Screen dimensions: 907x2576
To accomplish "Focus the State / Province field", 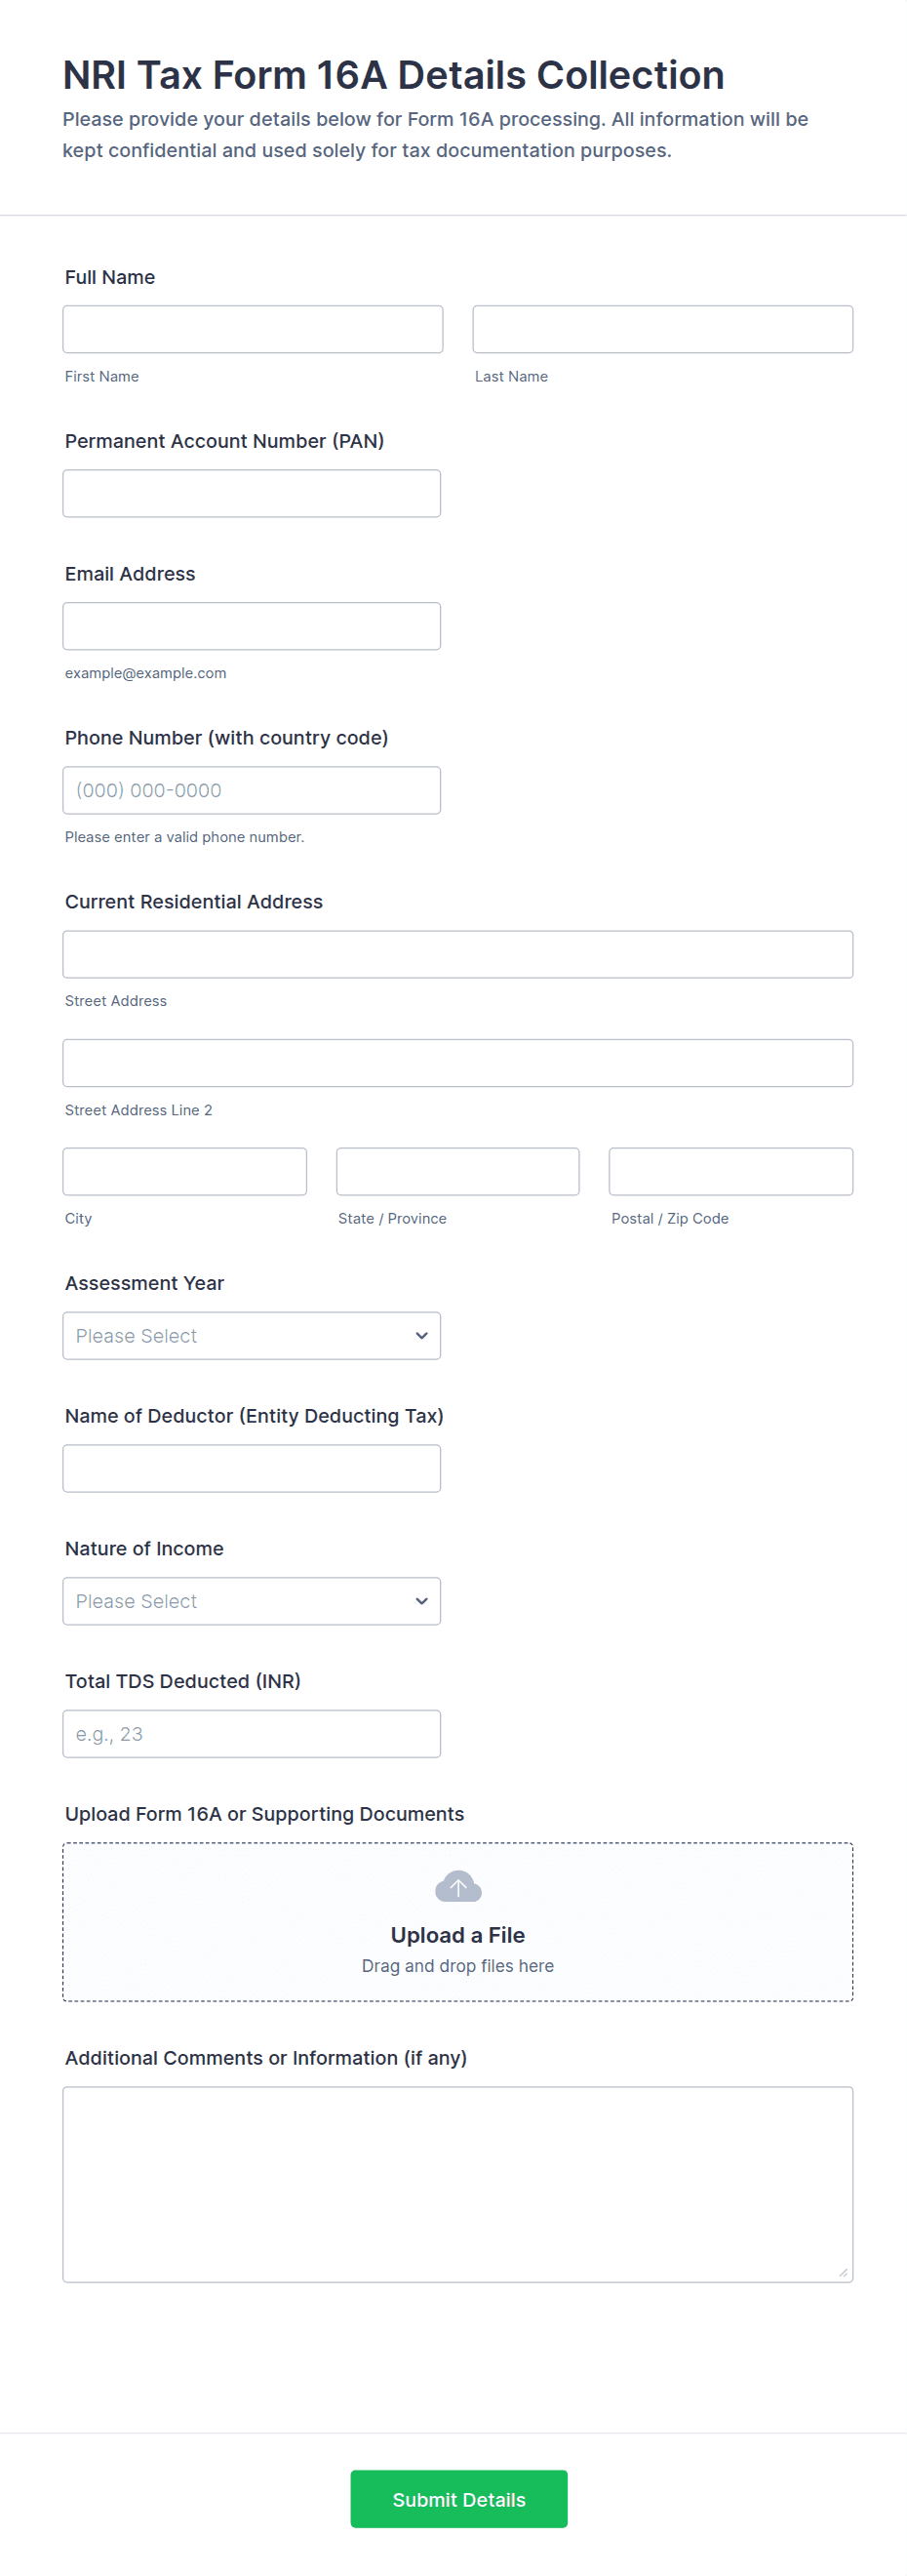I will tap(457, 1171).
